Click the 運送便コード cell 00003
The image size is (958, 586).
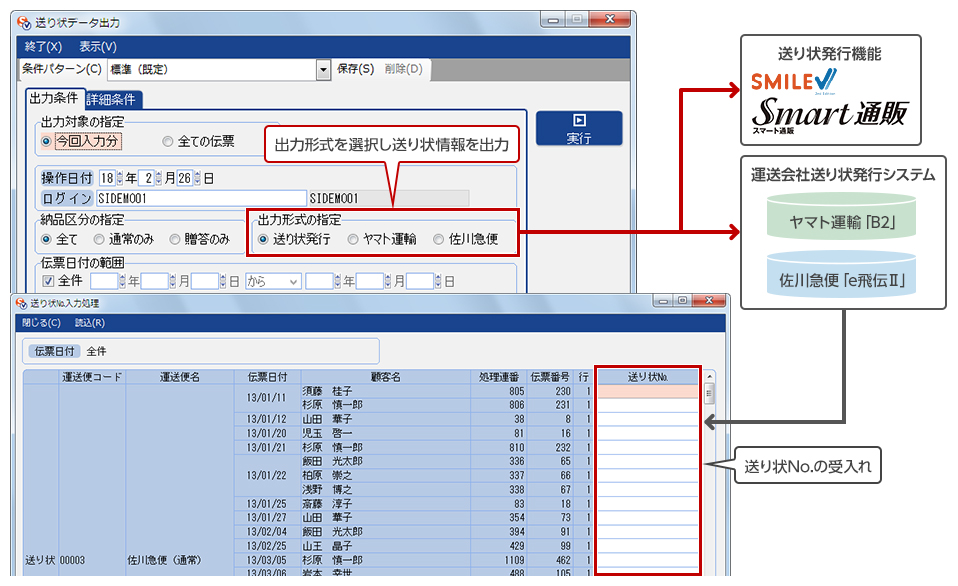click(x=73, y=560)
